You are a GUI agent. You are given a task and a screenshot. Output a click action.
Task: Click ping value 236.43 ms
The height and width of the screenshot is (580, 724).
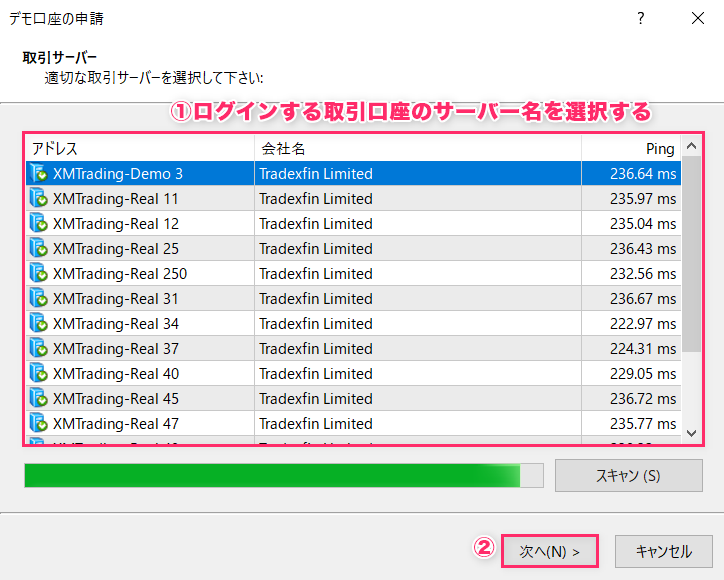pos(643,248)
